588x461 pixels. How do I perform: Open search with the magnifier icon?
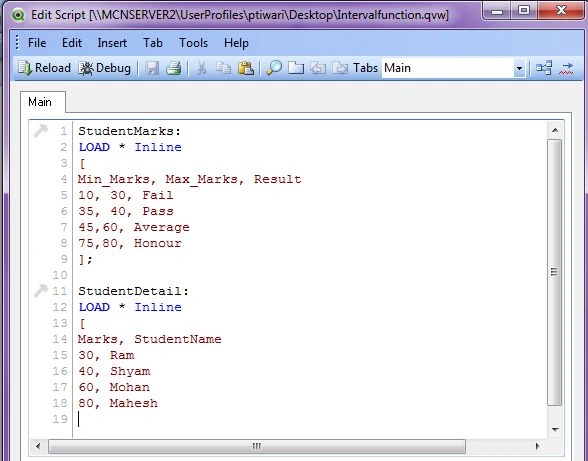(274, 68)
